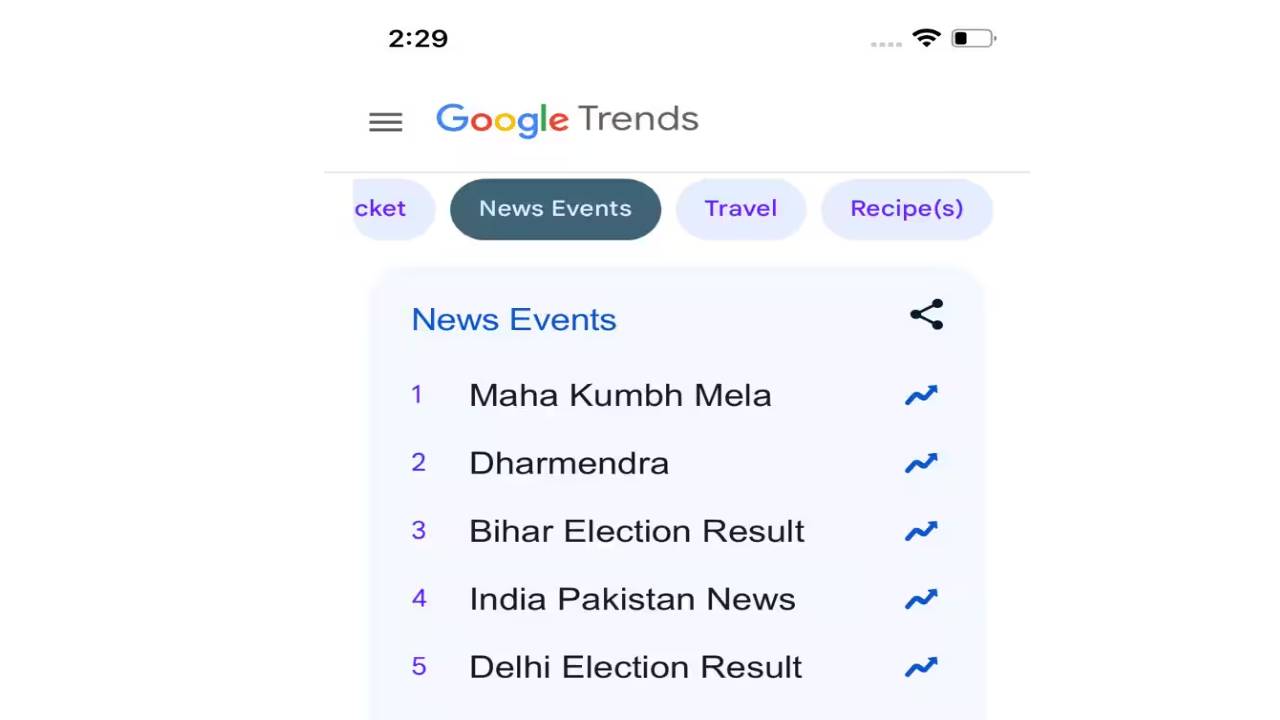The image size is (1280, 720).
Task: Click trending arrow for Delhi Election Result
Action: pos(921,667)
